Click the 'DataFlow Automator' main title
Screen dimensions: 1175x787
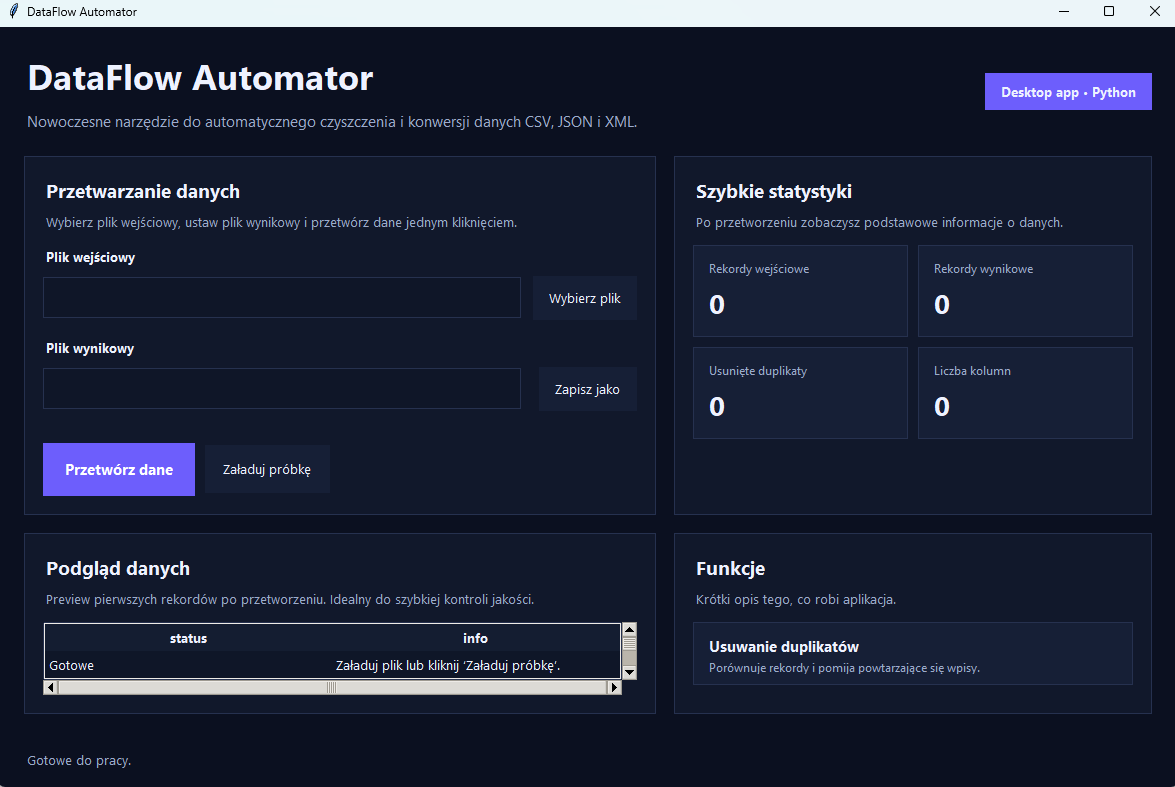(x=201, y=78)
